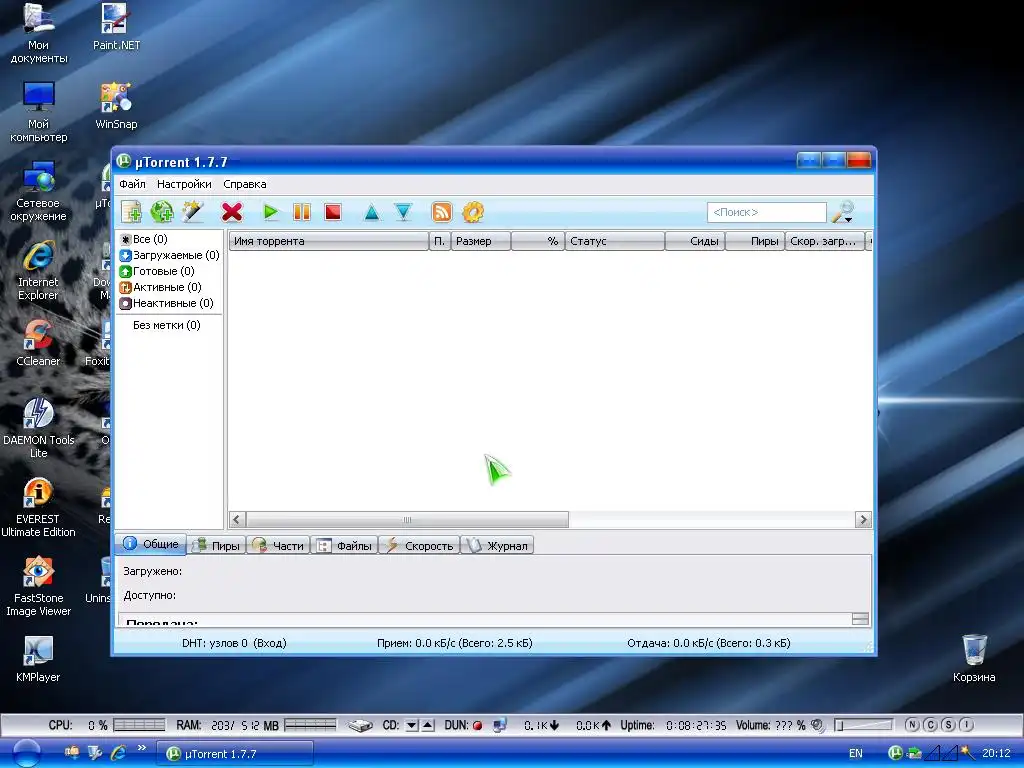
Task: Add a new torrent file from toolbar
Action: (x=131, y=212)
